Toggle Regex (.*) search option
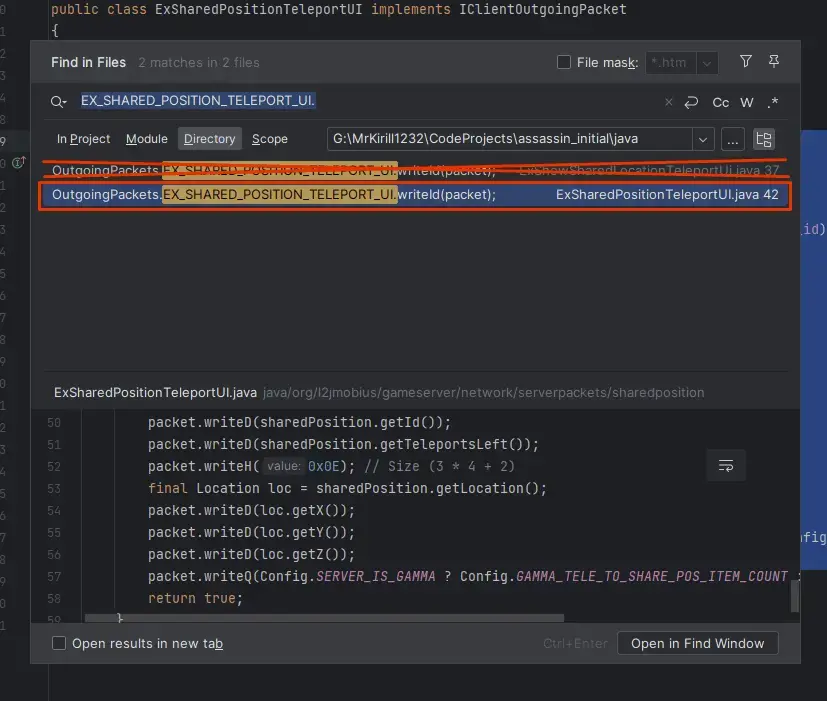Screen dimensions: 827x701 click(x=773, y=102)
